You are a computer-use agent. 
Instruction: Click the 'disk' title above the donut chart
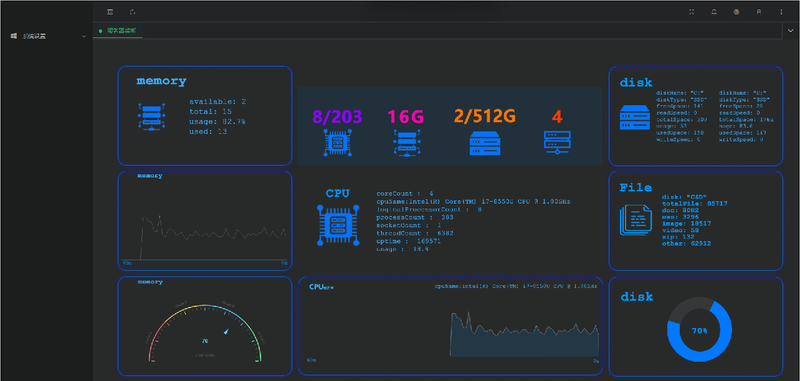click(637, 297)
